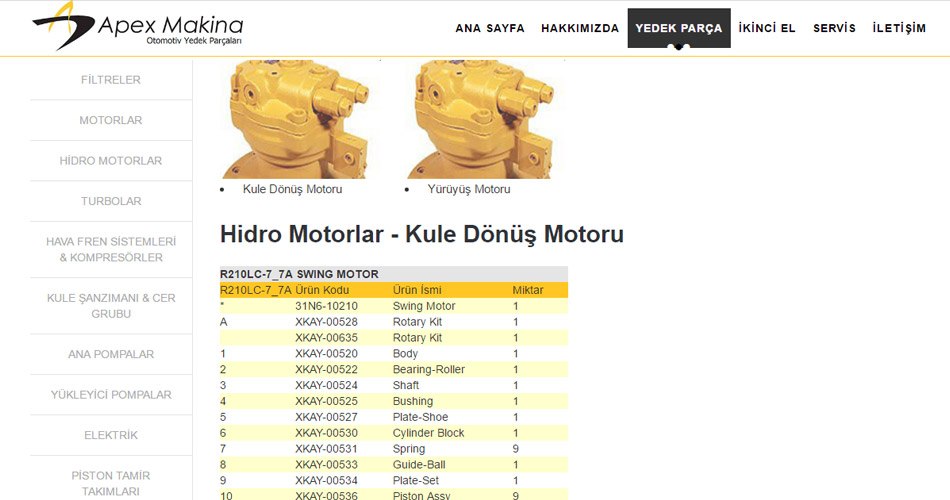The image size is (950, 500).
Task: Select part code XKAY-00534
Action: 327,480
